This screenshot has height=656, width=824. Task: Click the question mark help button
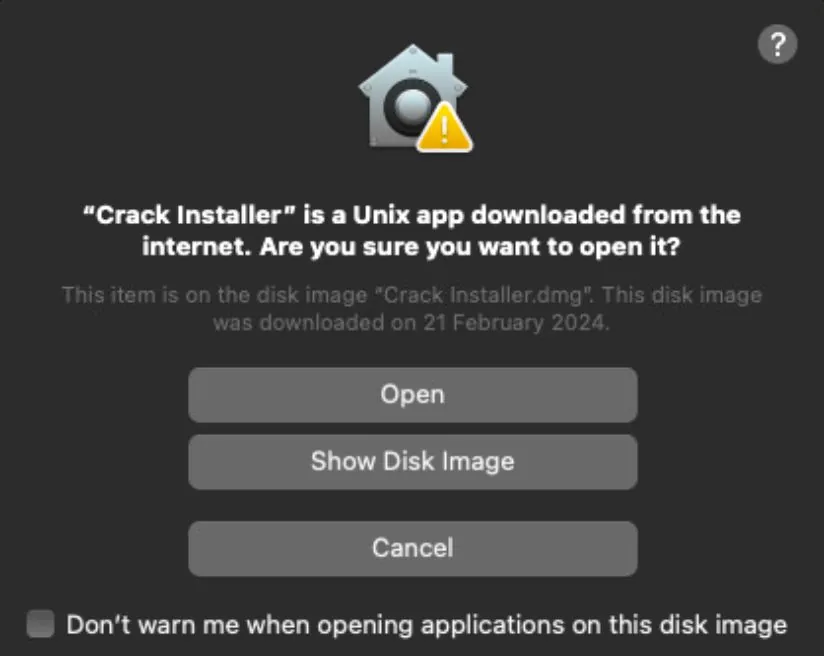(777, 45)
